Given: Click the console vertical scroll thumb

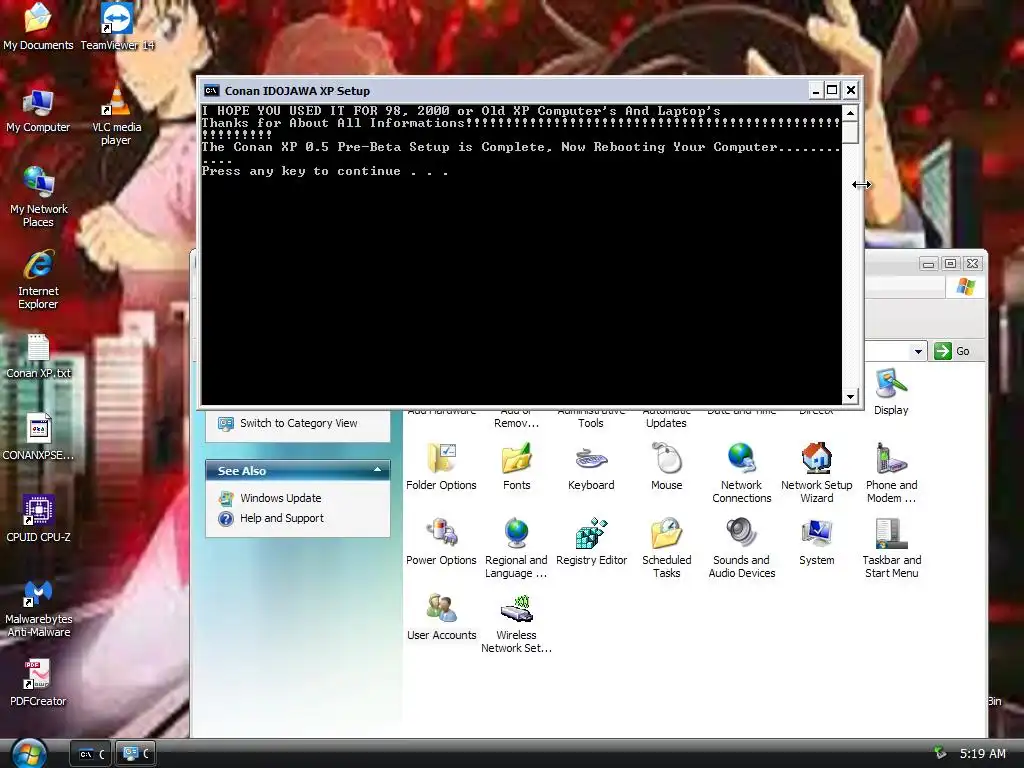Looking at the screenshot, I should (850, 132).
